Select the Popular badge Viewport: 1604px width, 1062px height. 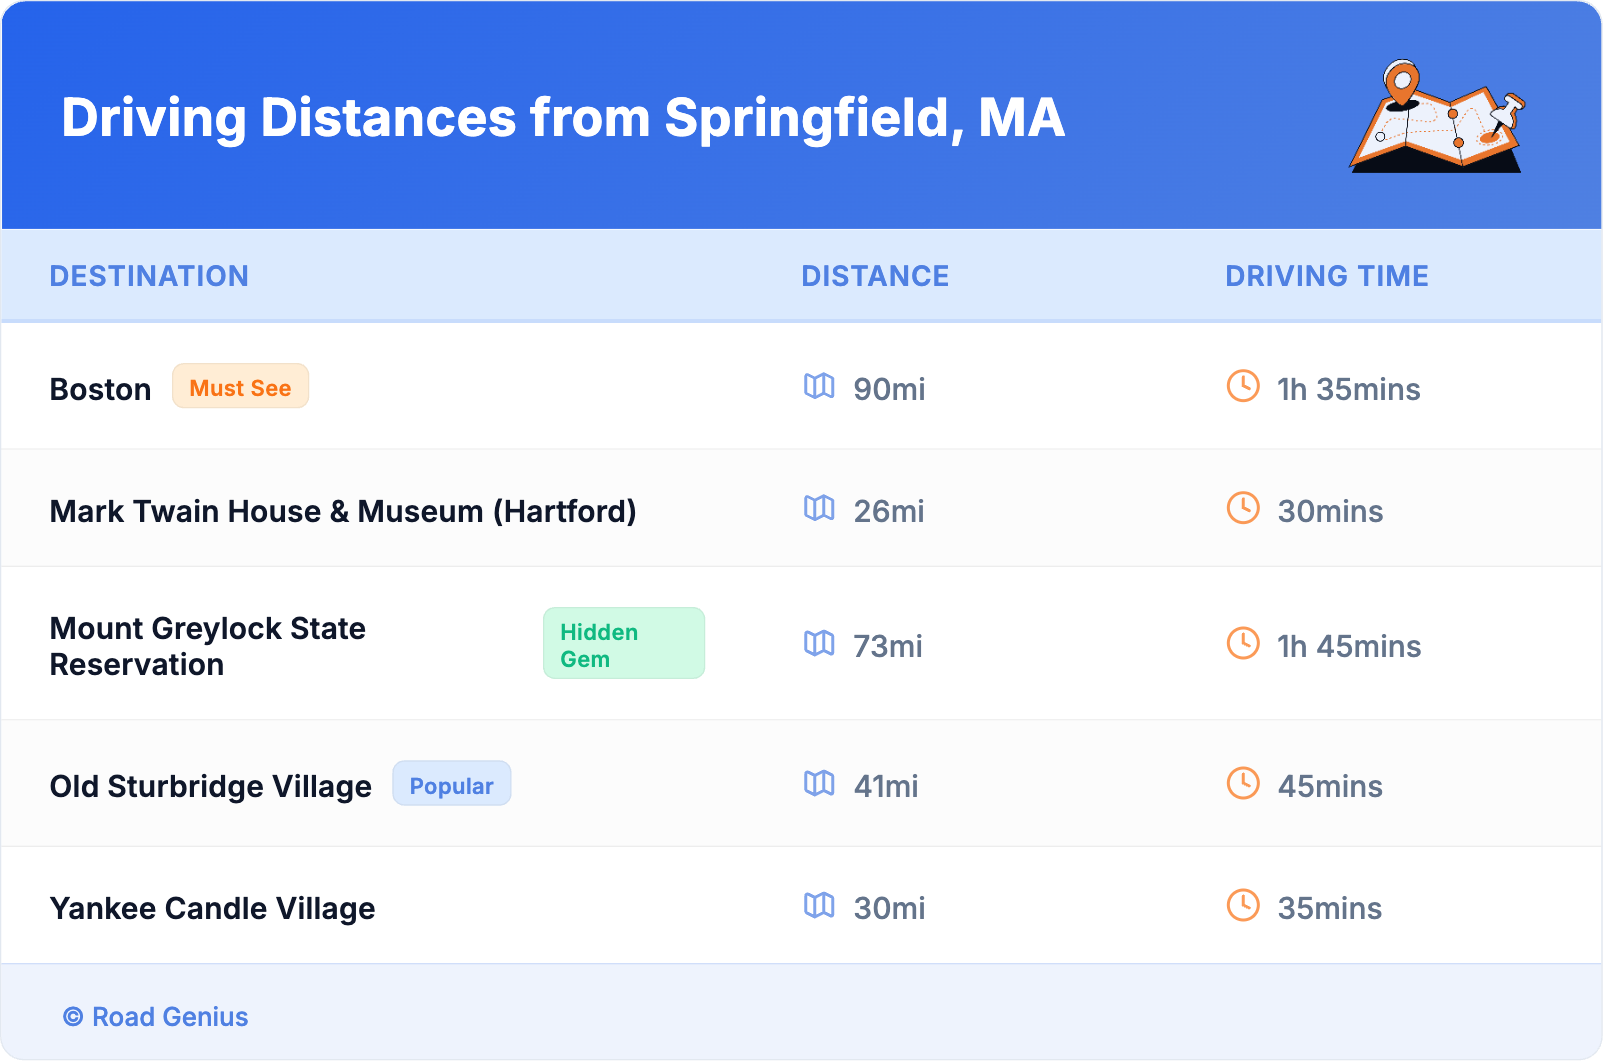pyautogui.click(x=451, y=785)
